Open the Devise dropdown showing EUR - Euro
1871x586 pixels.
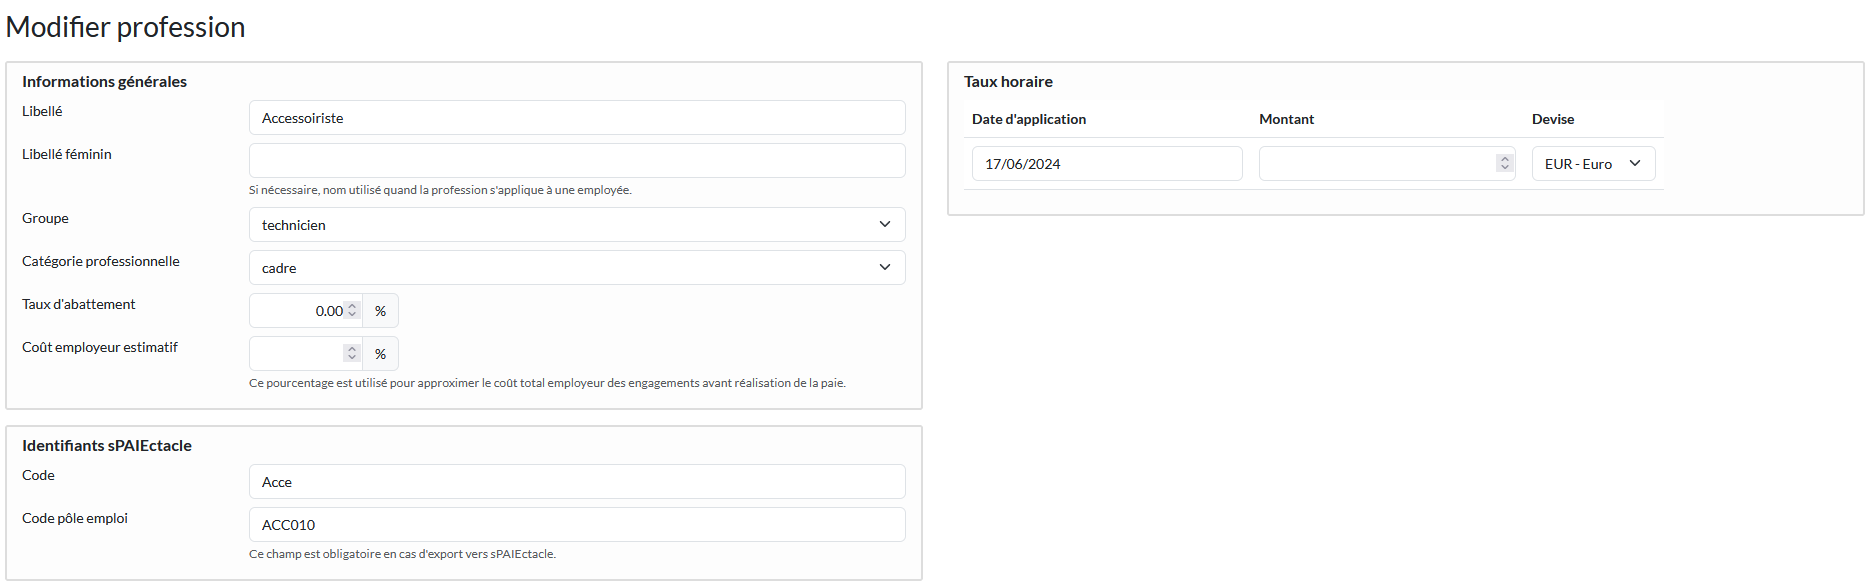tap(1592, 164)
